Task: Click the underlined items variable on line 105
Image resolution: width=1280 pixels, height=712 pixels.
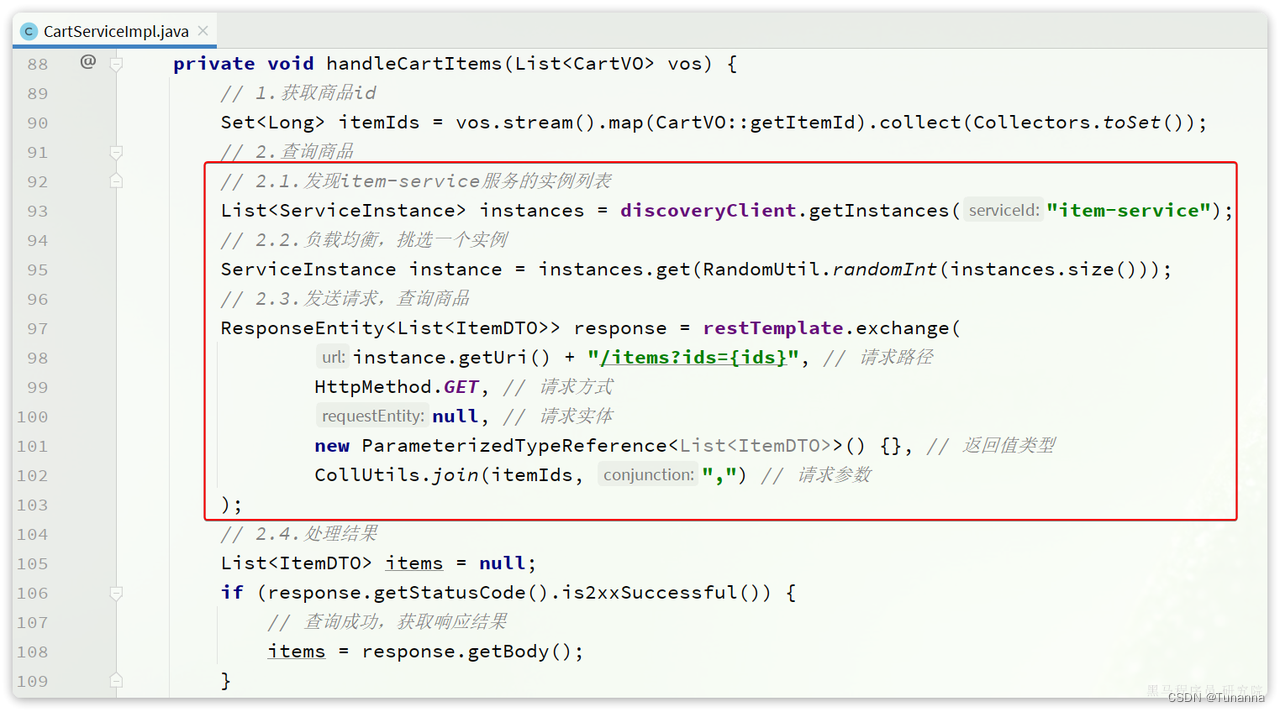Action: tap(414, 563)
